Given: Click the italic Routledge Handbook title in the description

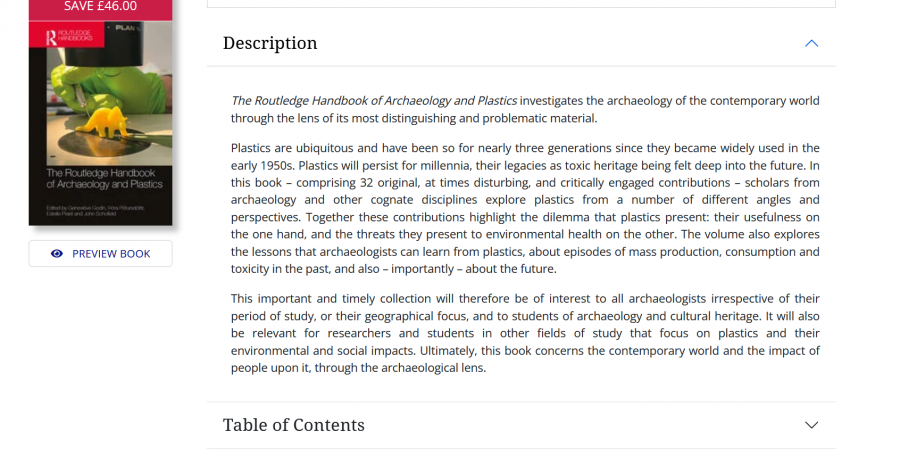Looking at the screenshot, I should [374, 101].
